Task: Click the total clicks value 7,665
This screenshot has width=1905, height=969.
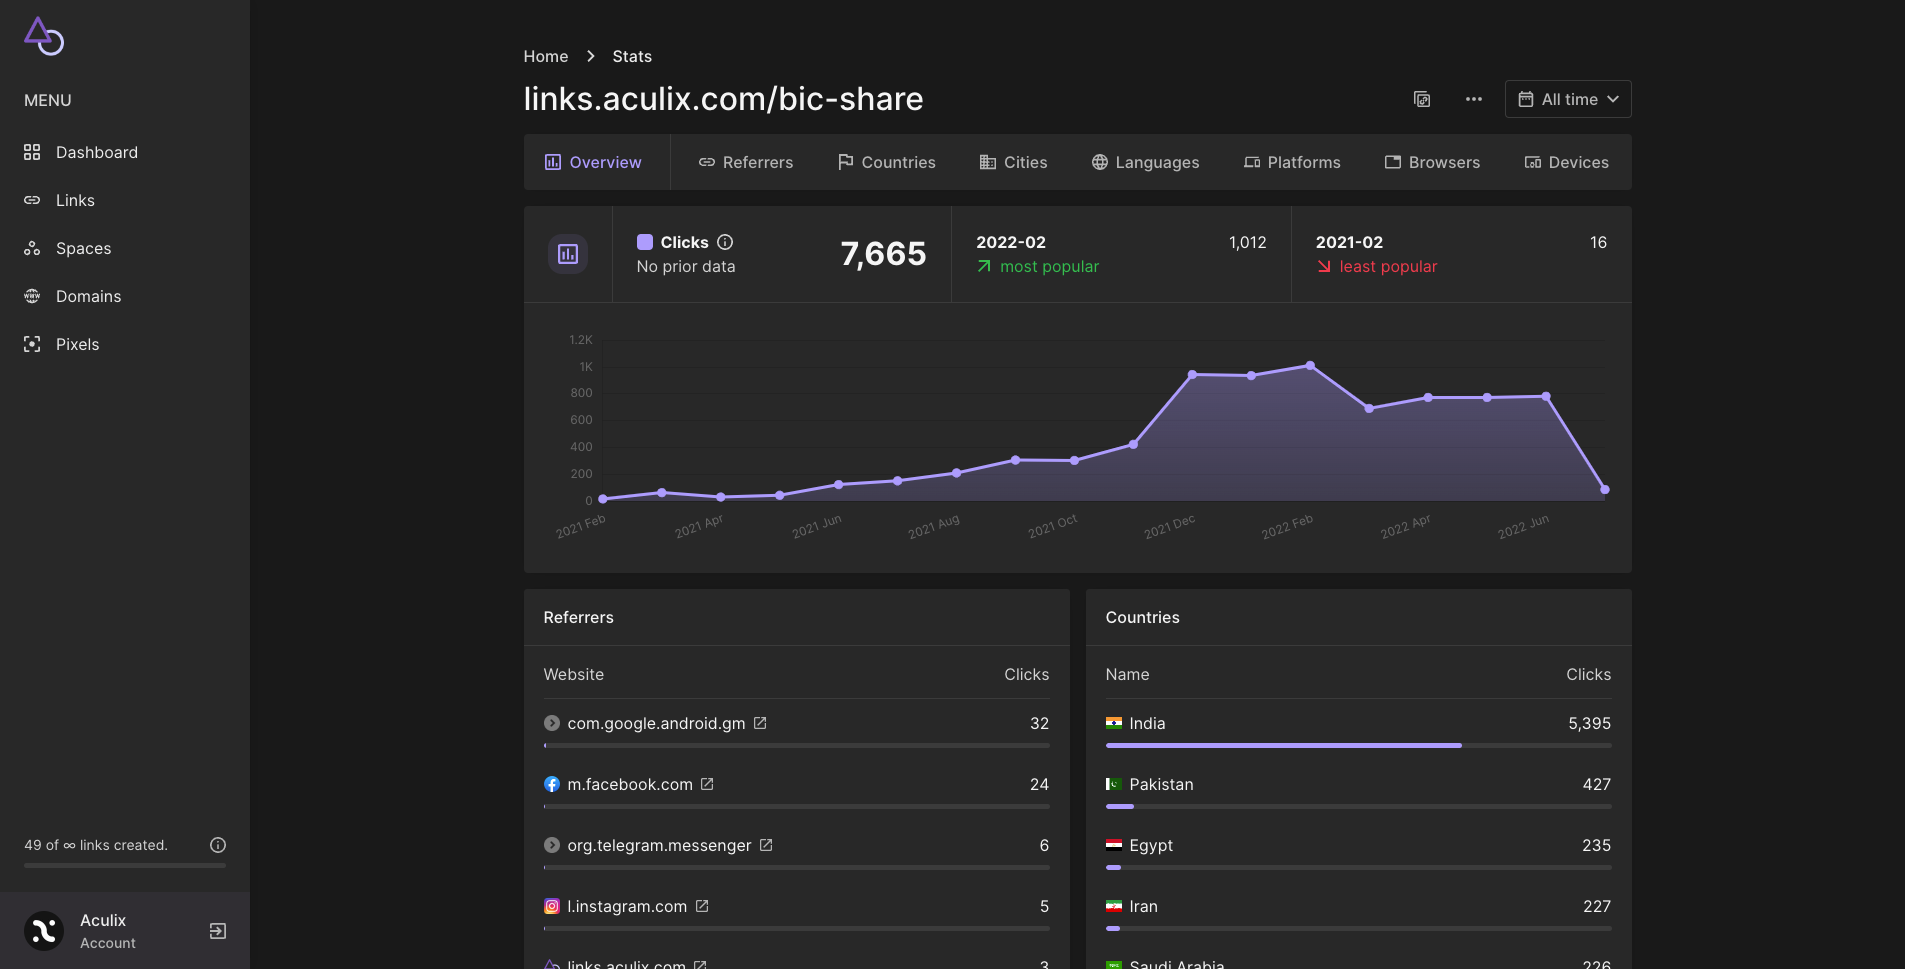Action: pos(883,254)
